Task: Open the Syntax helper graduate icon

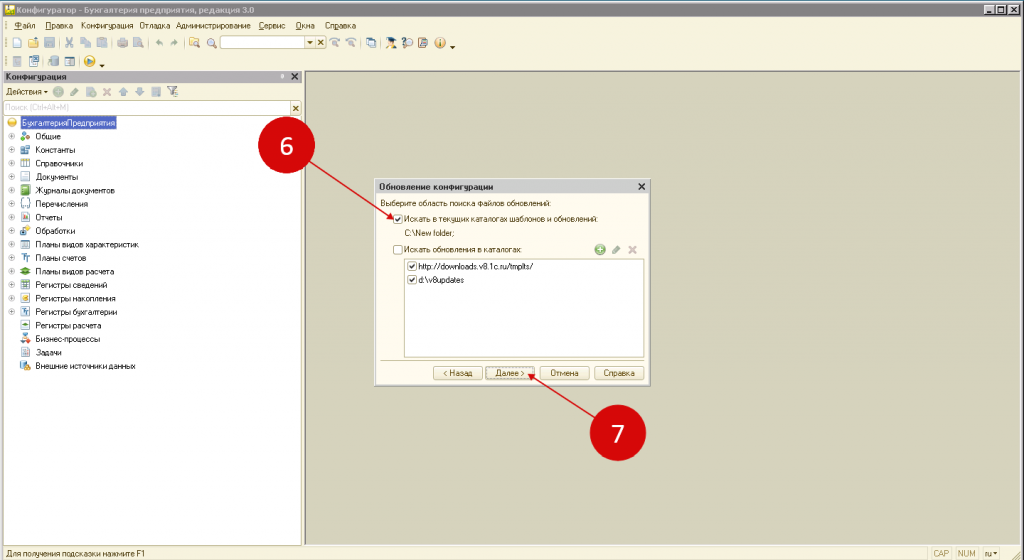Action: 391,43
